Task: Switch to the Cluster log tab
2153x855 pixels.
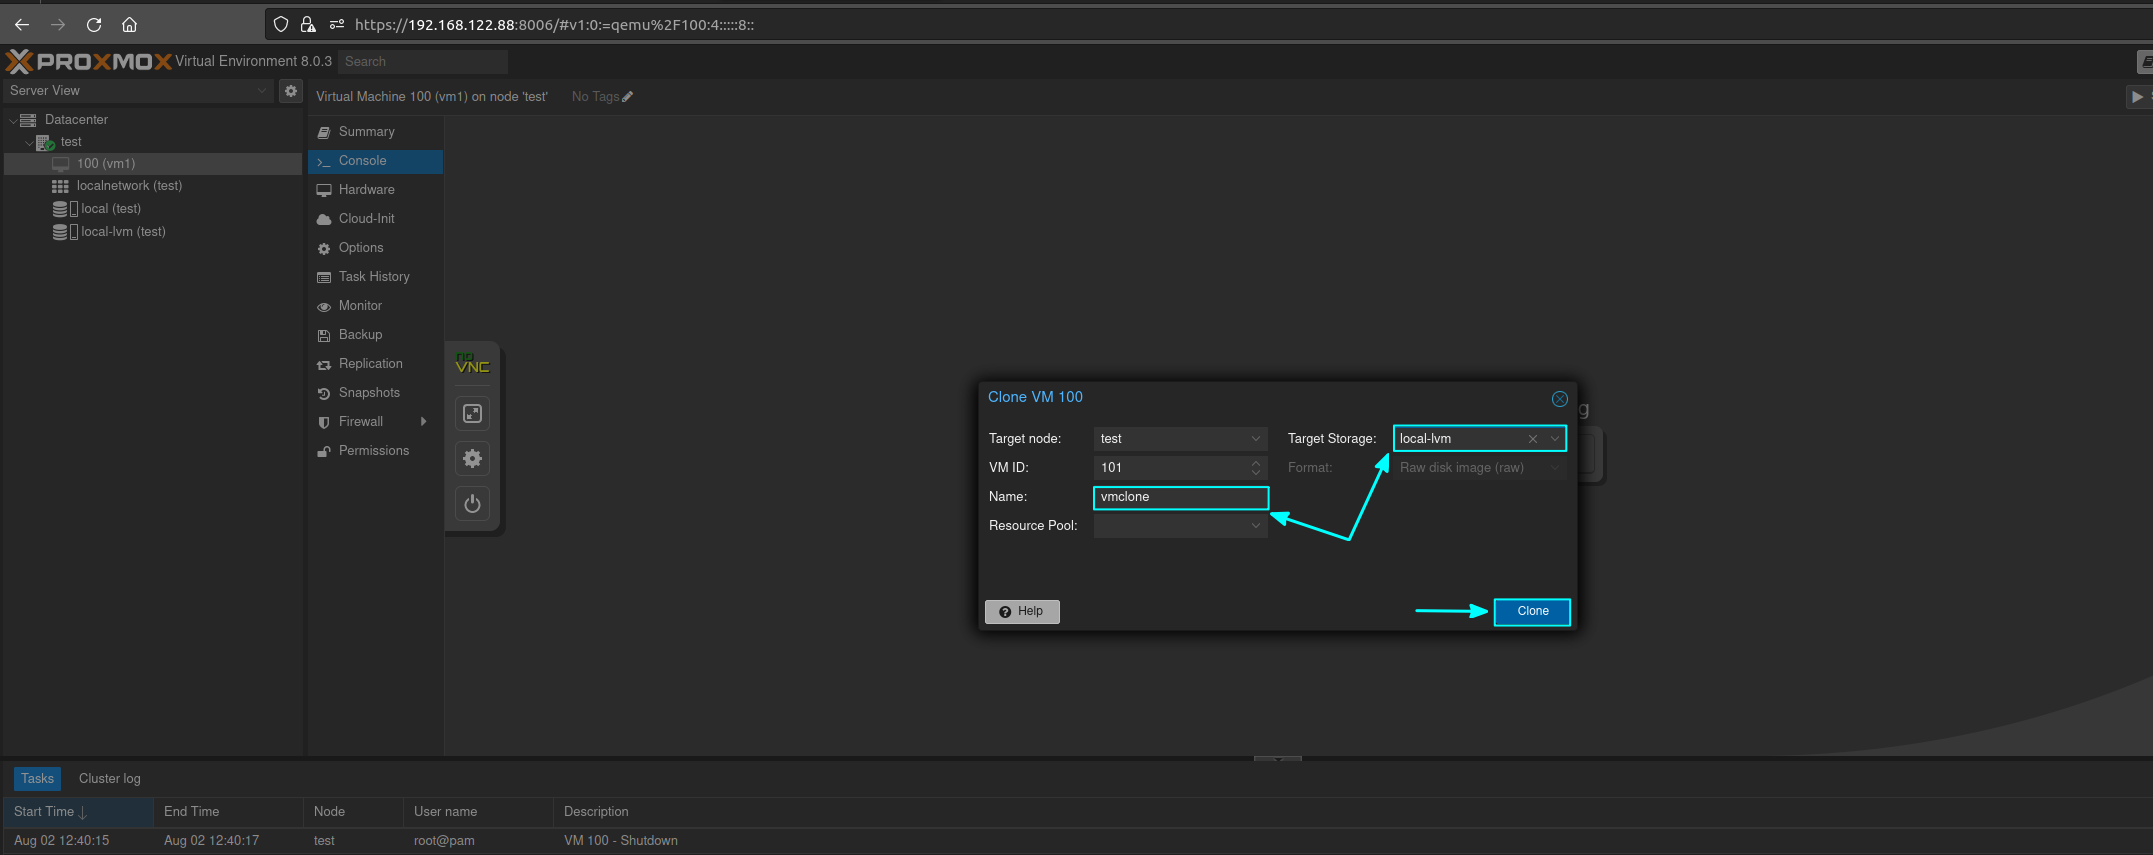Action: tap(110, 779)
